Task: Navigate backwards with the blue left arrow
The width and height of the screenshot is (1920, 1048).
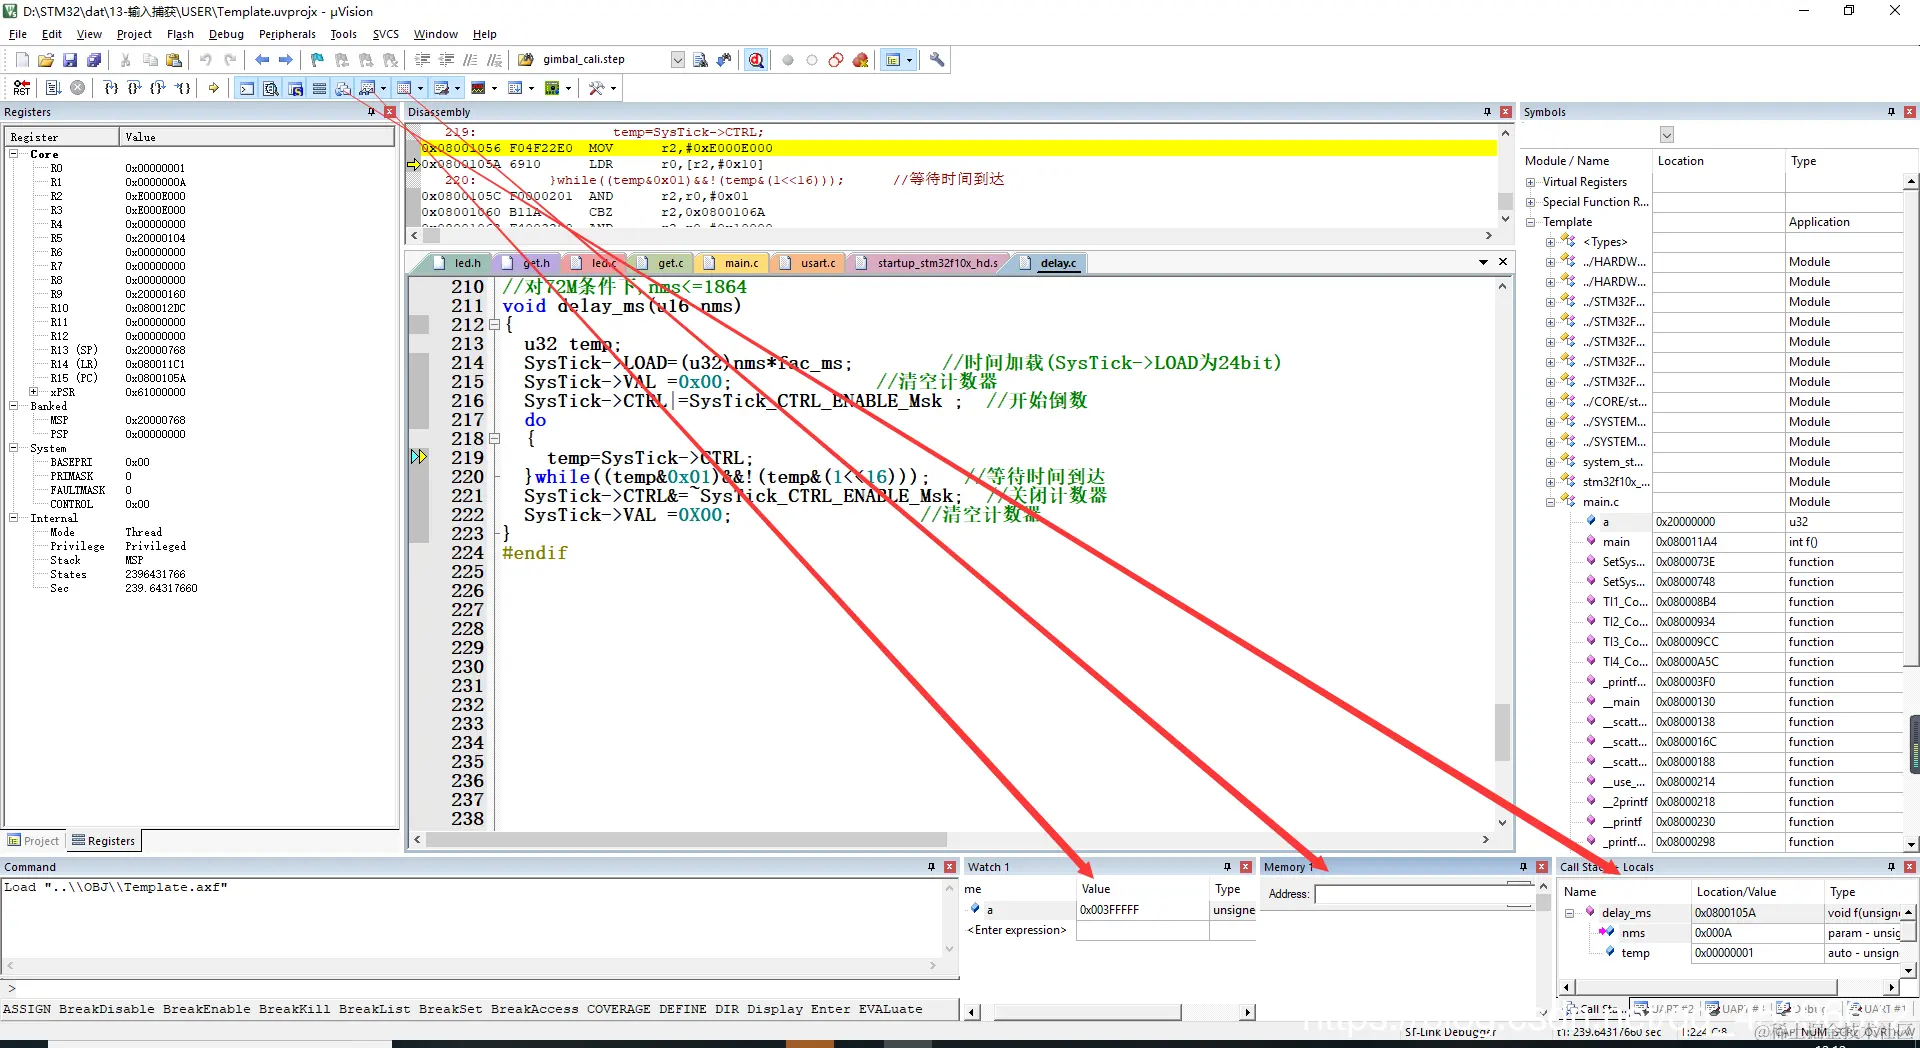Action: tap(262, 60)
